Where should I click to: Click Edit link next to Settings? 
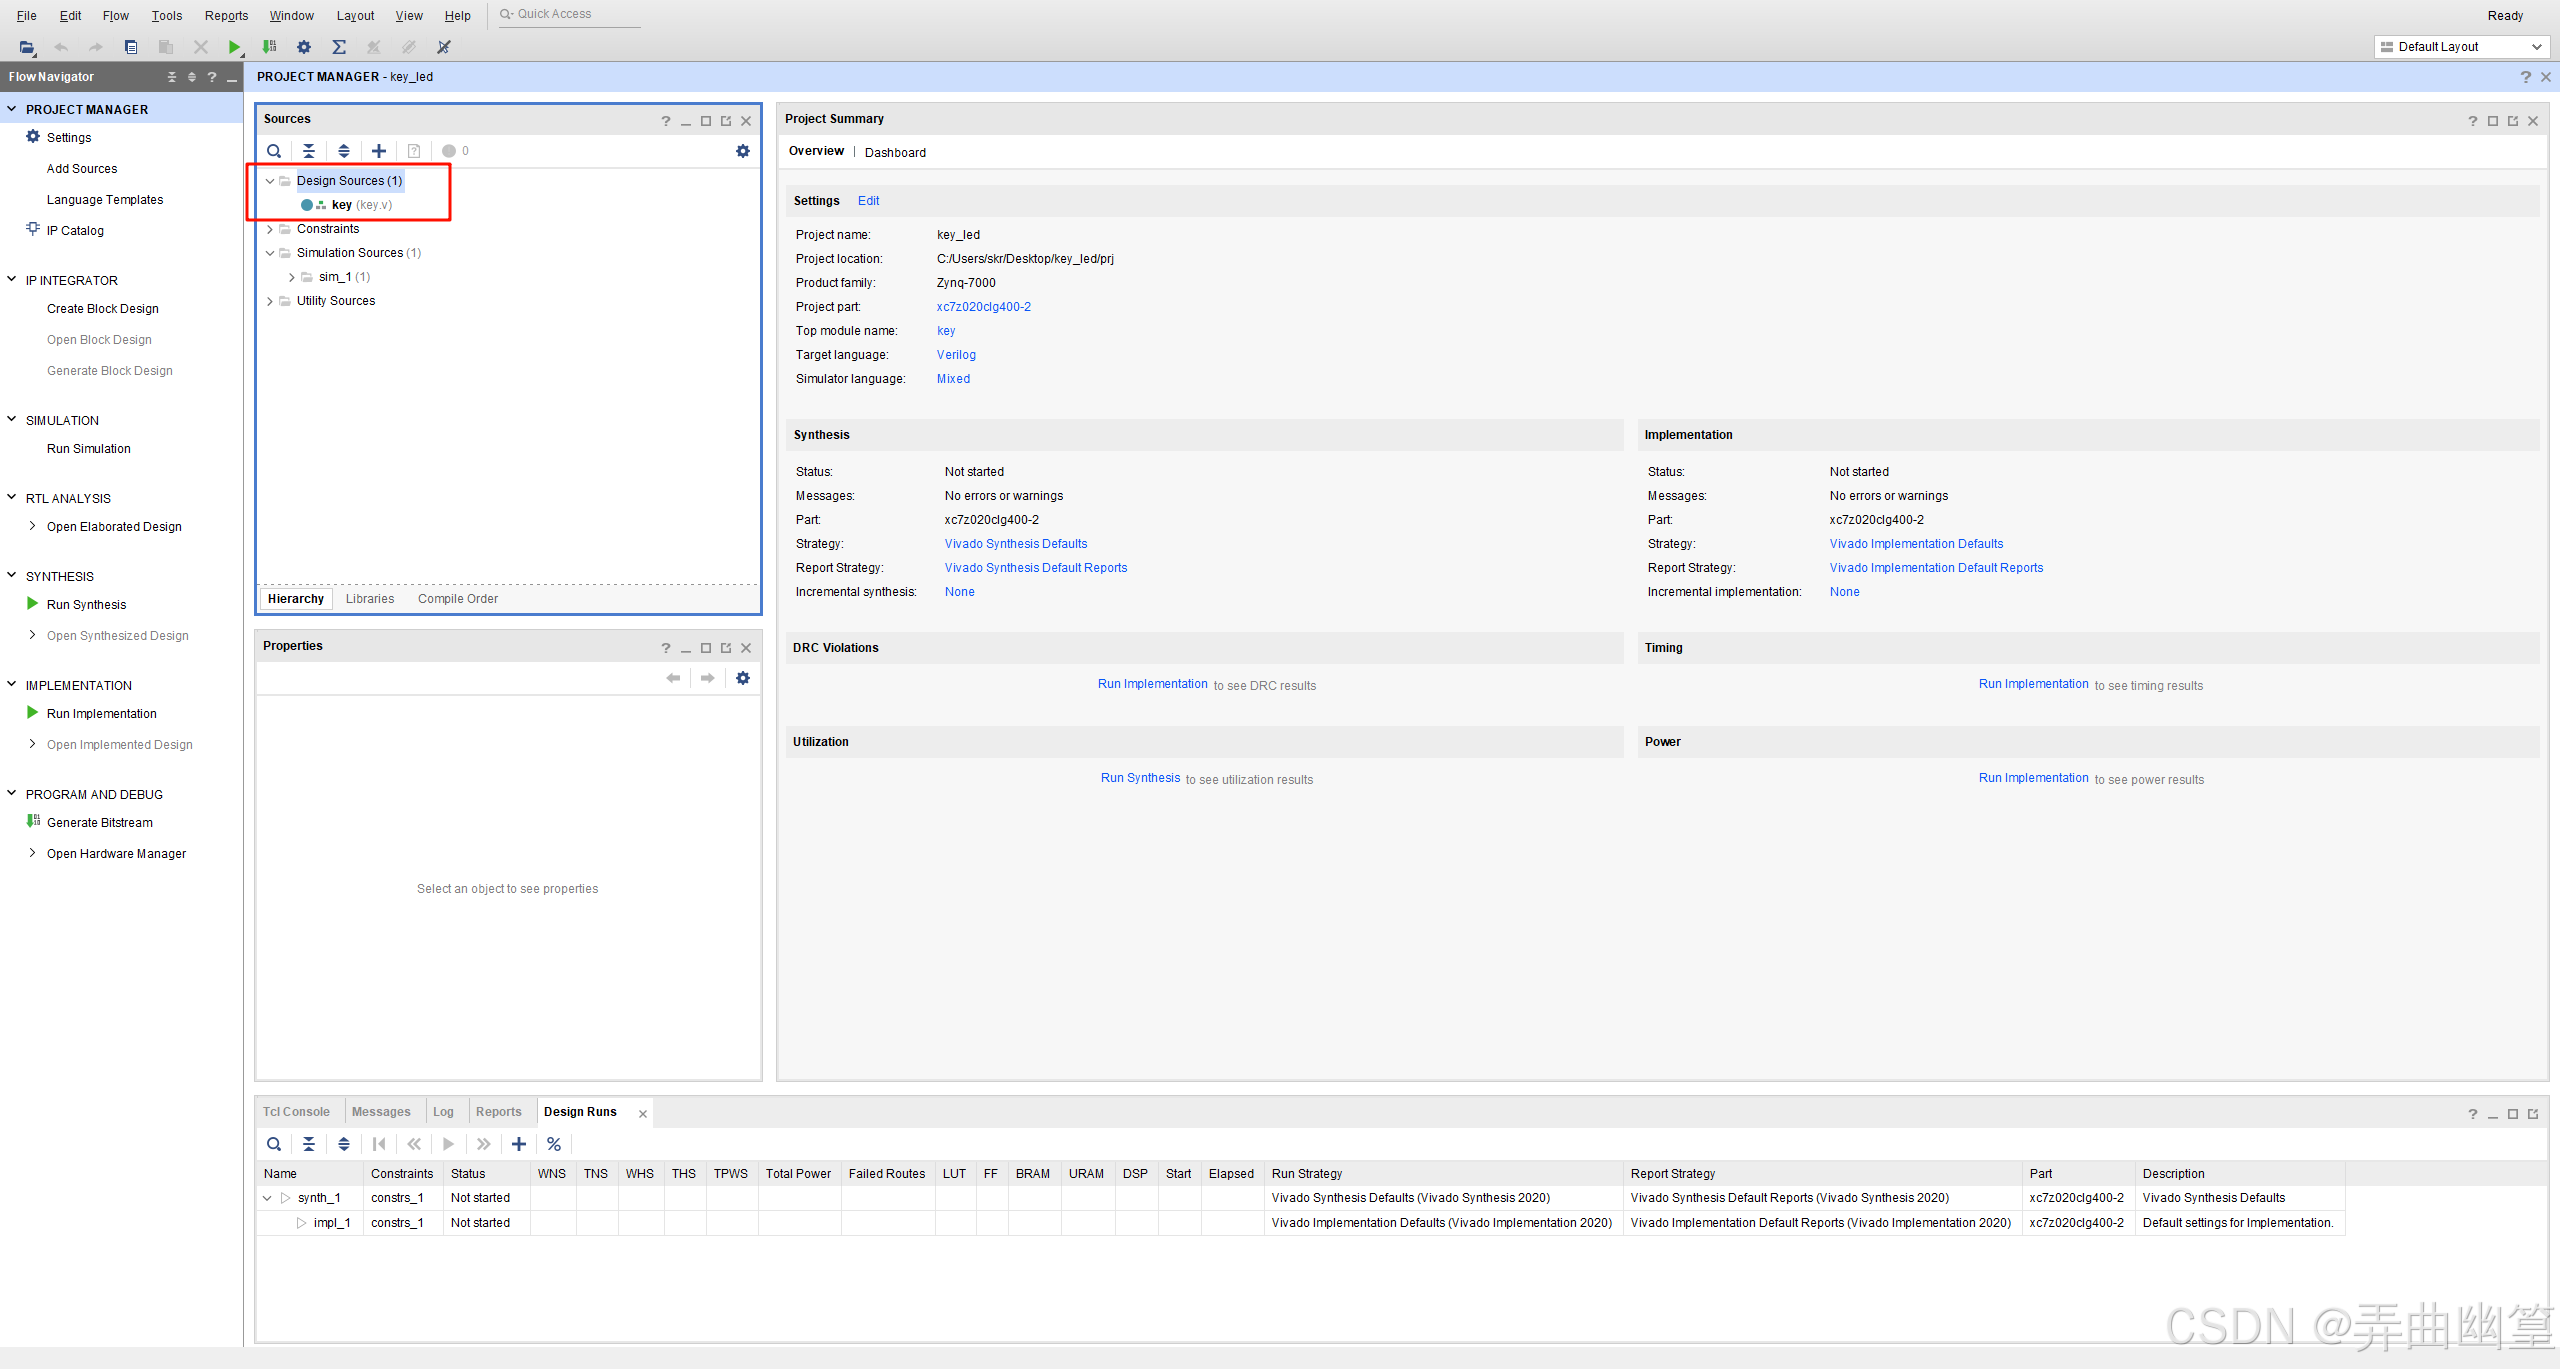(x=868, y=201)
